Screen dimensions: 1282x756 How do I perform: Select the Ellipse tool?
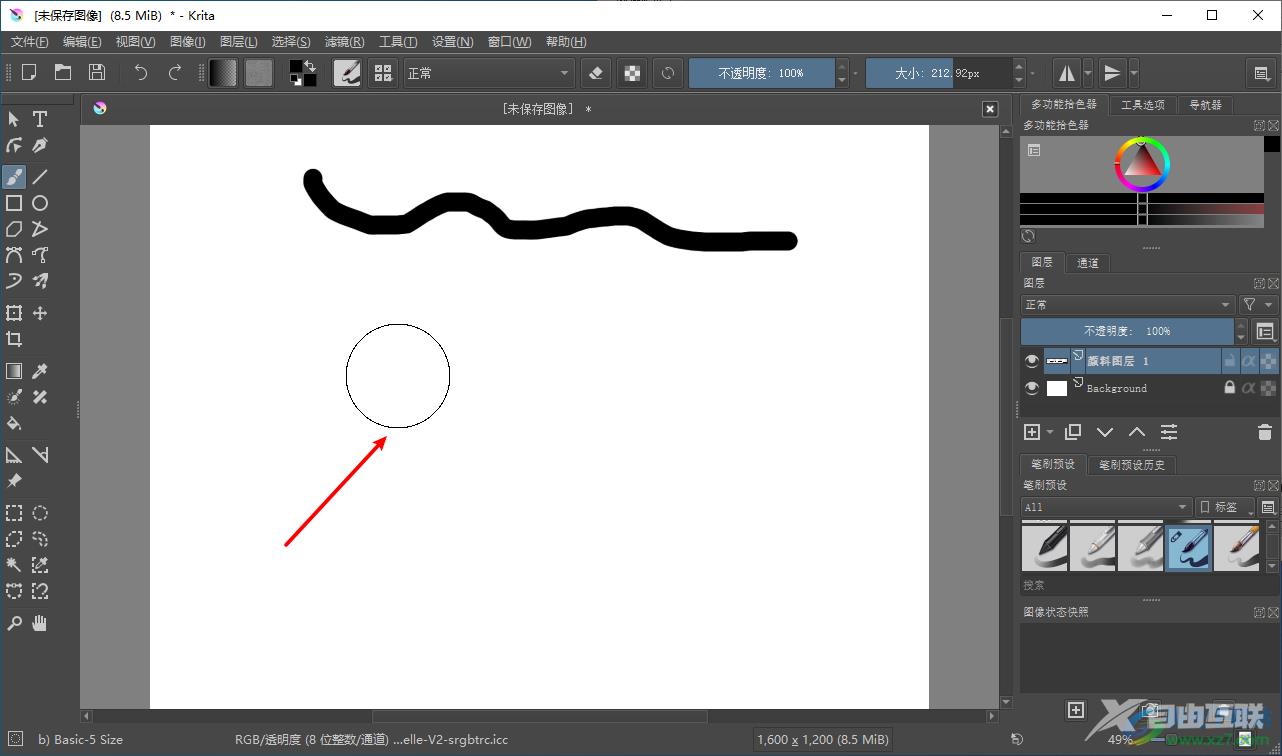click(40, 203)
